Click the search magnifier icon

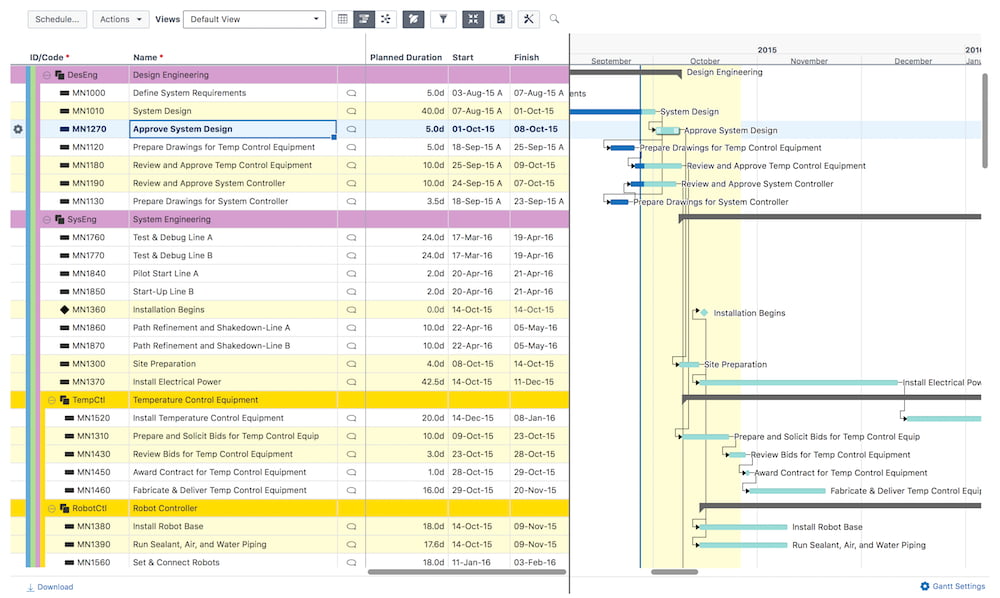555,19
